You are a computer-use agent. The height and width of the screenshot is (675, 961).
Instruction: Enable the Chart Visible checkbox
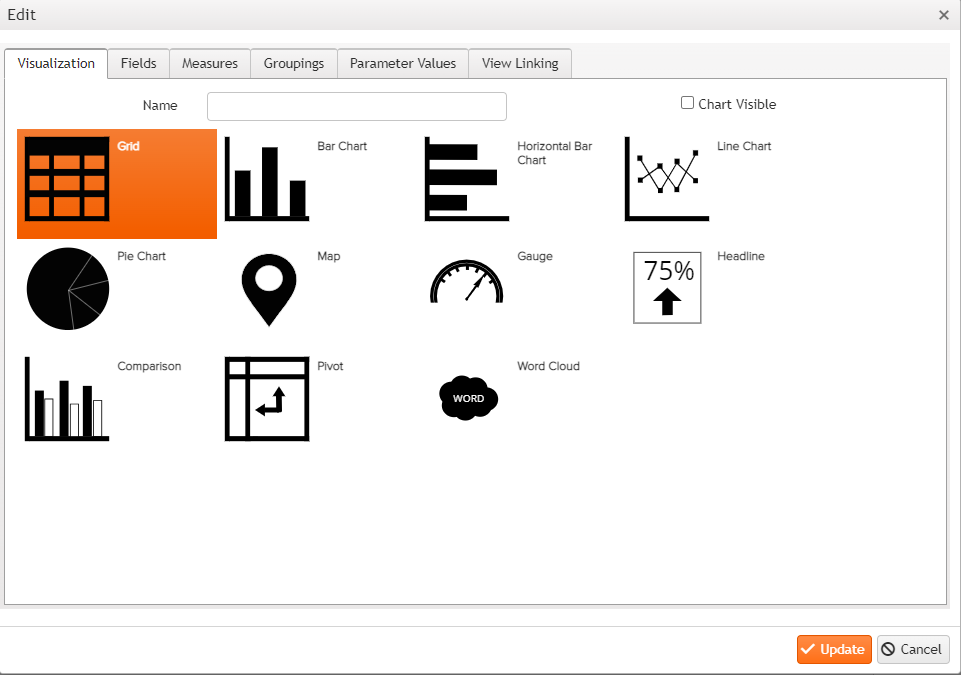pos(688,103)
